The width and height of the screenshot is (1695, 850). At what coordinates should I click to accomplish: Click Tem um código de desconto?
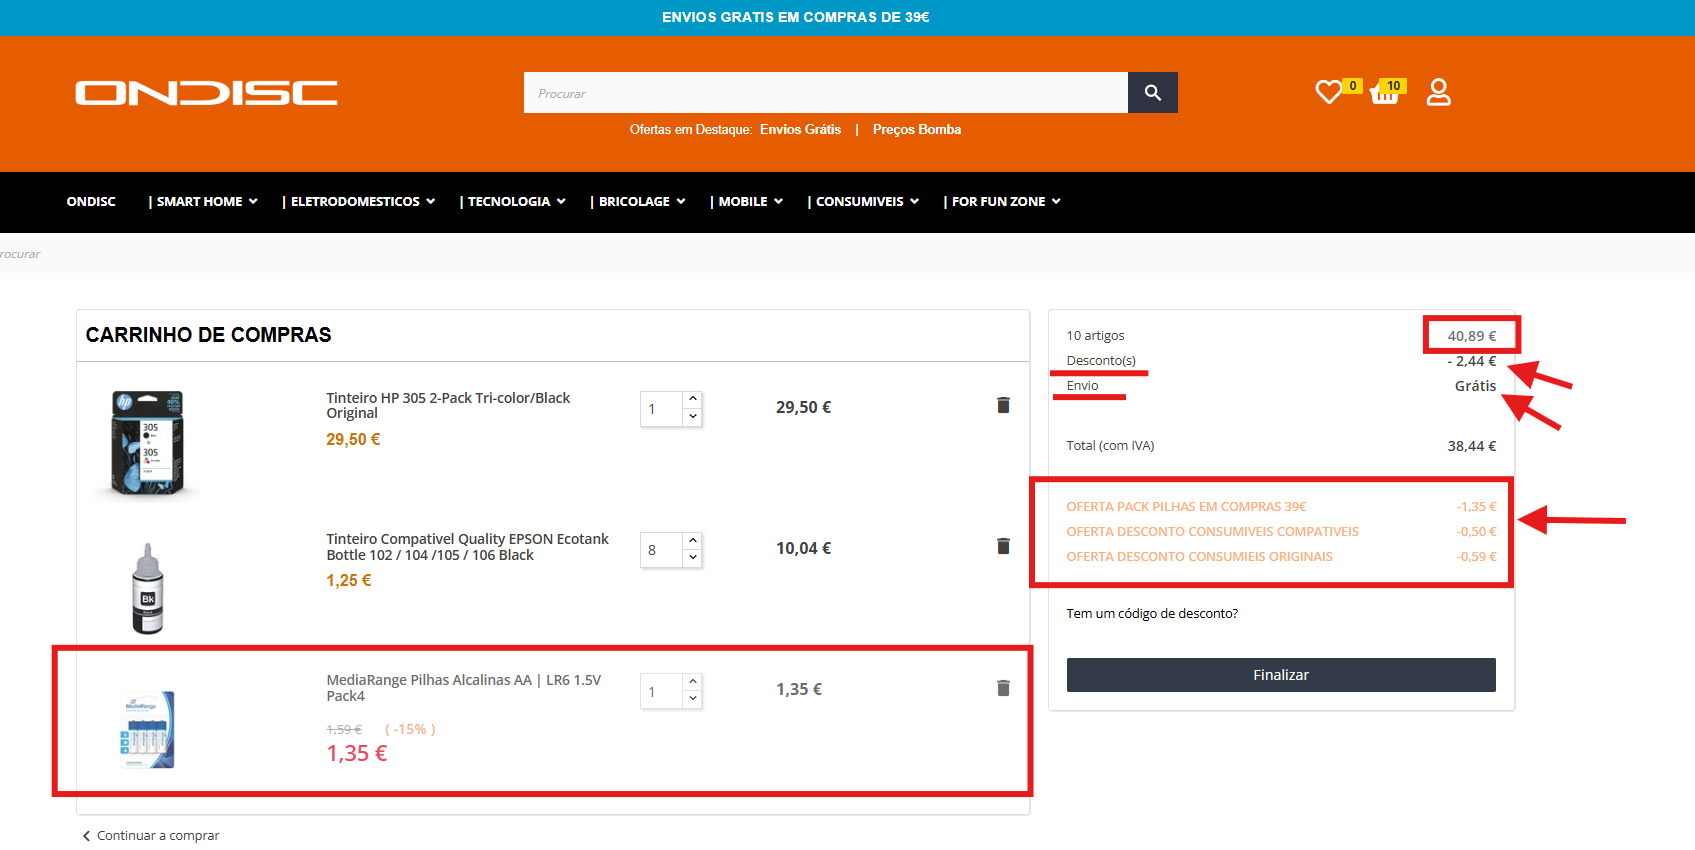(1152, 614)
